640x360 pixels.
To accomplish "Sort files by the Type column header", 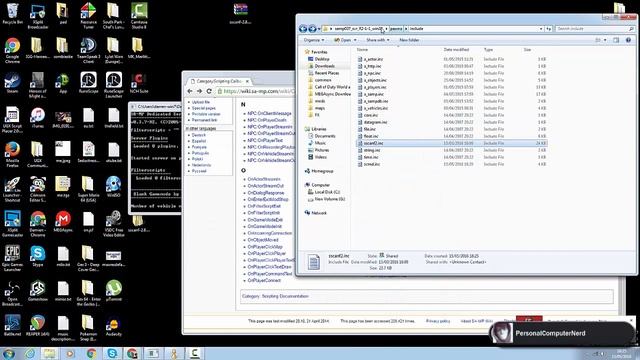I will (x=489, y=49).
